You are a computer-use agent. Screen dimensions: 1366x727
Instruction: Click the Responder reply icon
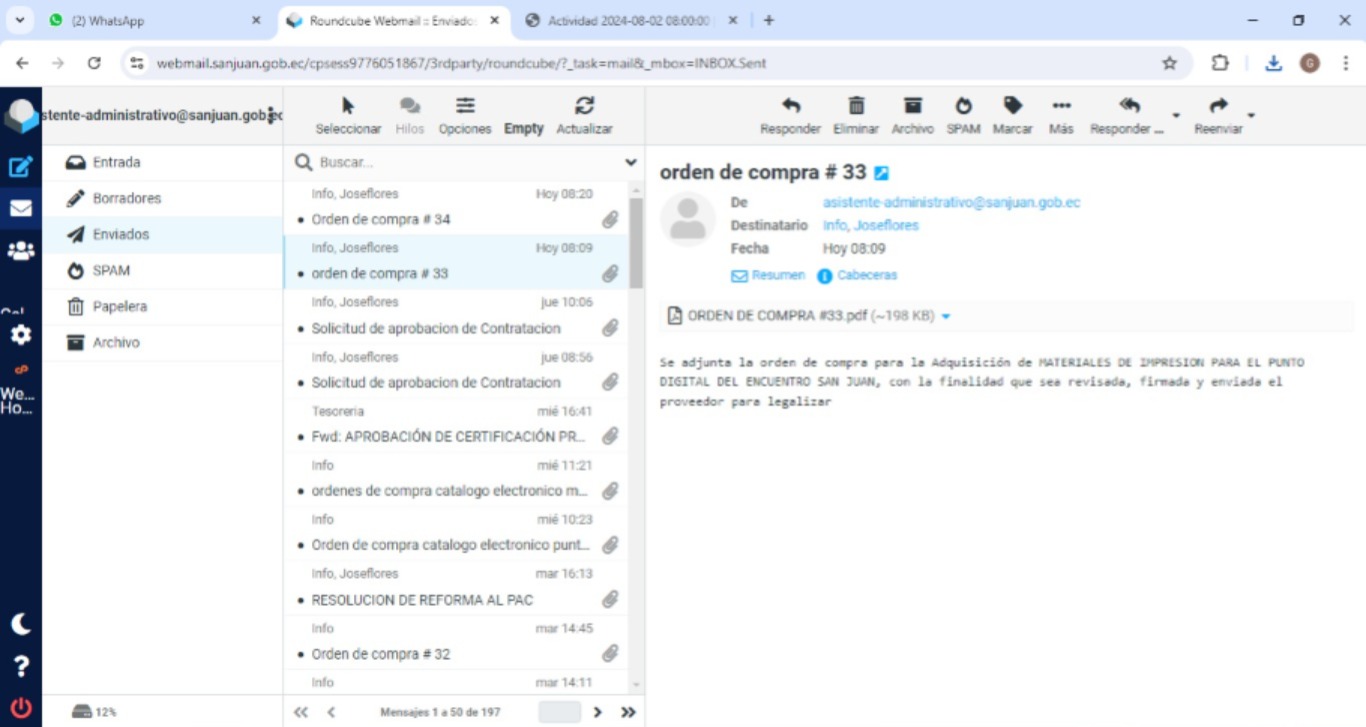[x=790, y=106]
